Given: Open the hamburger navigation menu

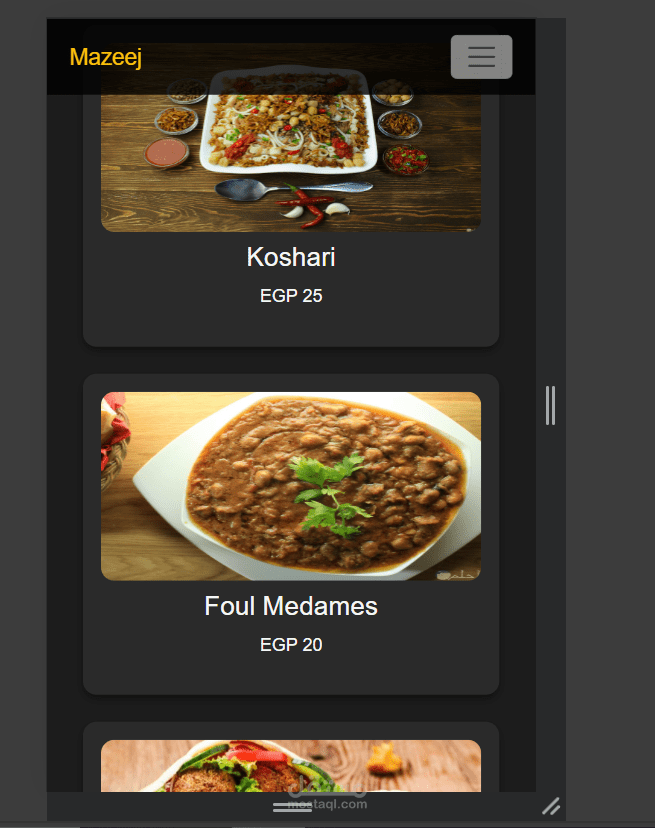Looking at the screenshot, I should point(481,57).
